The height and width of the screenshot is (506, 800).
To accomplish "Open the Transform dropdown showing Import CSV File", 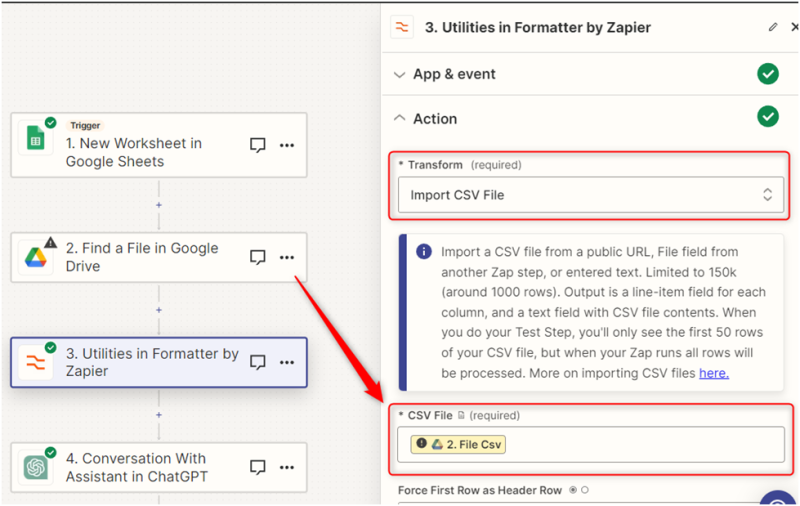I will pos(590,195).
